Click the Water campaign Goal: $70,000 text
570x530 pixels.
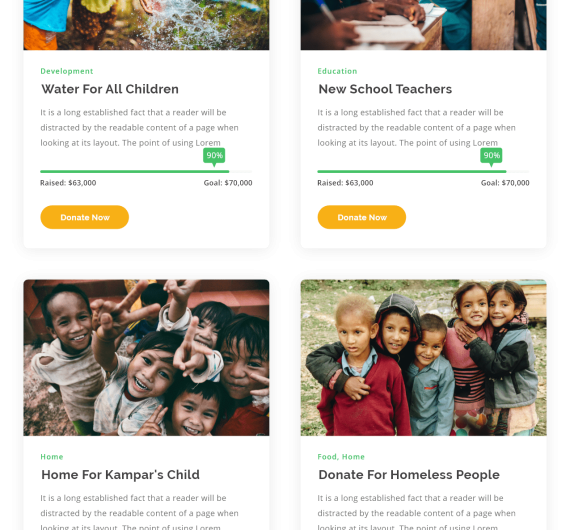click(x=228, y=183)
